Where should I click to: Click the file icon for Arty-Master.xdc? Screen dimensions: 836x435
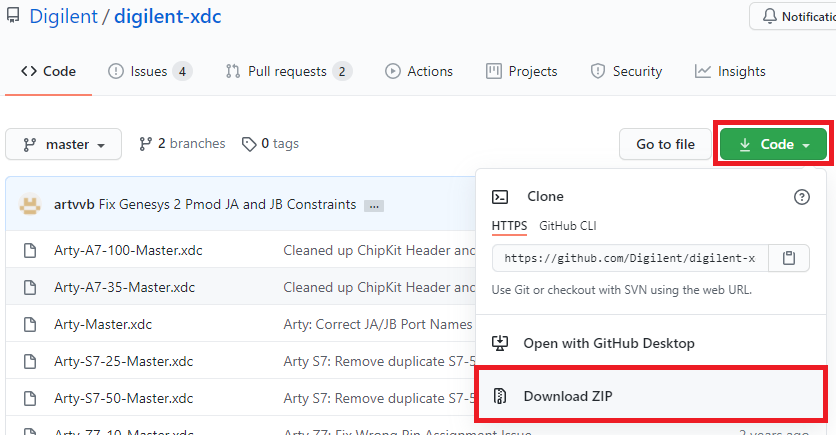(x=30, y=324)
